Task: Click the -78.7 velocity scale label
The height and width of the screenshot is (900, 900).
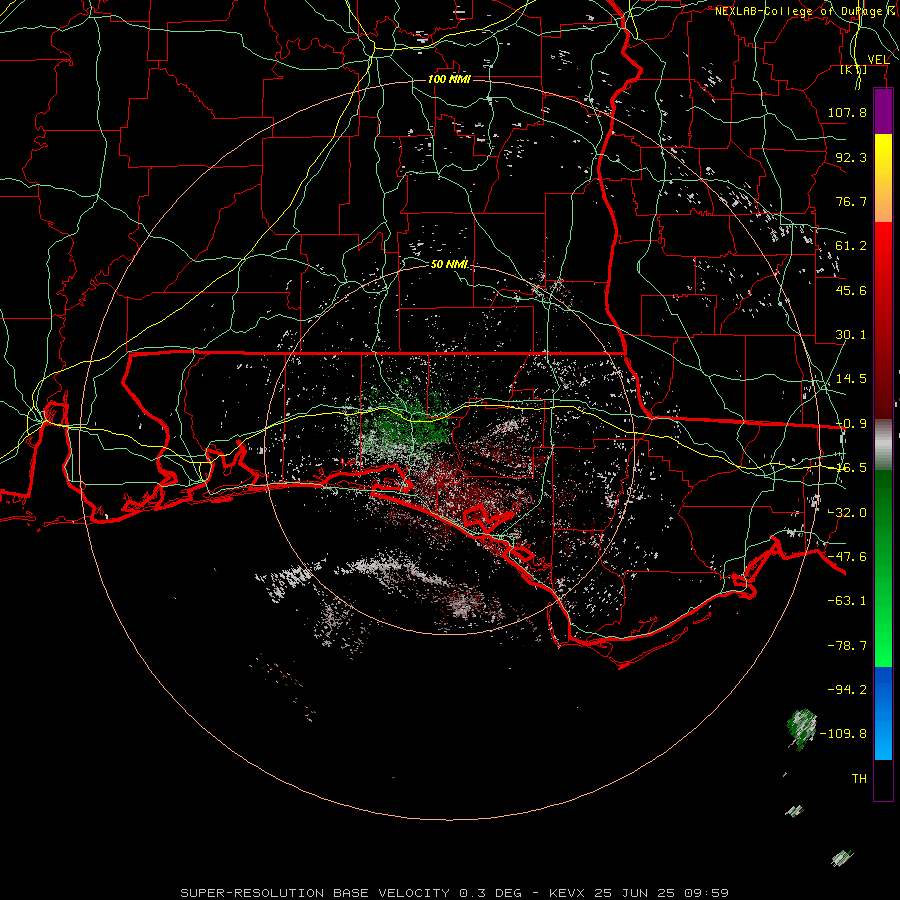Action: point(847,646)
